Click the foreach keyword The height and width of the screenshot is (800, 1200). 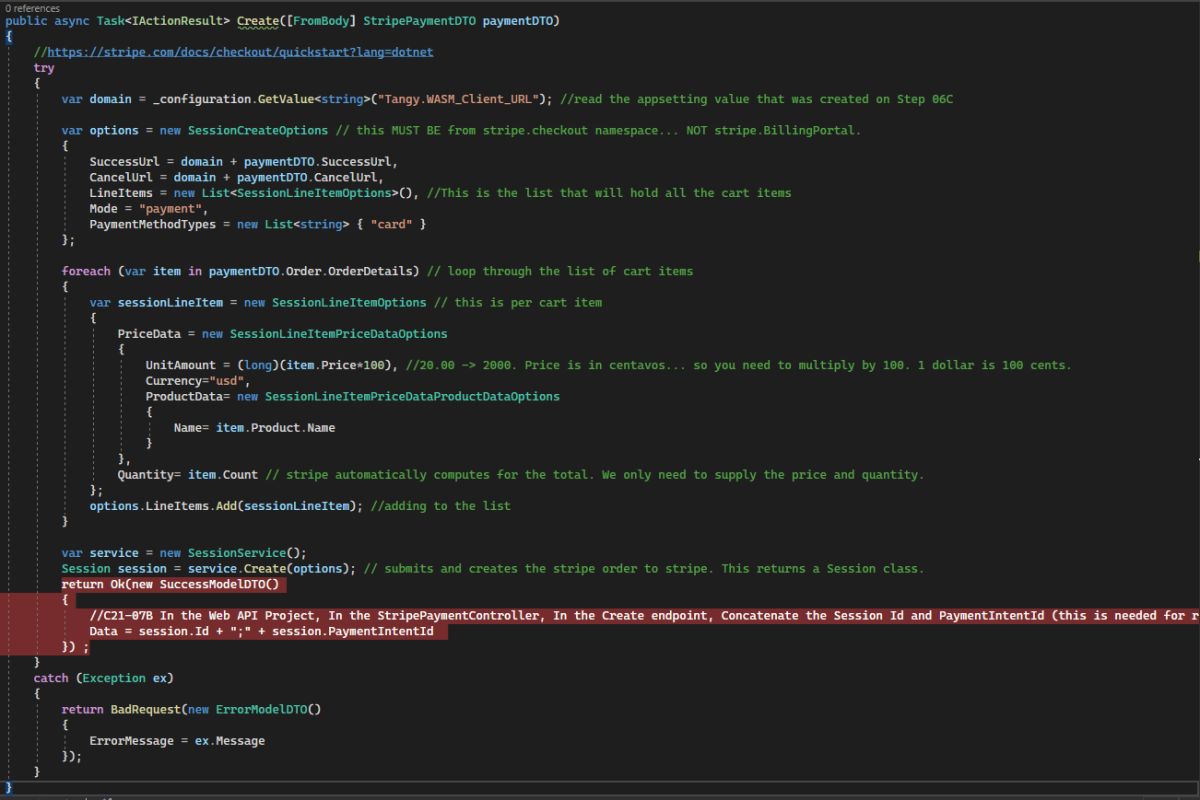[86, 270]
